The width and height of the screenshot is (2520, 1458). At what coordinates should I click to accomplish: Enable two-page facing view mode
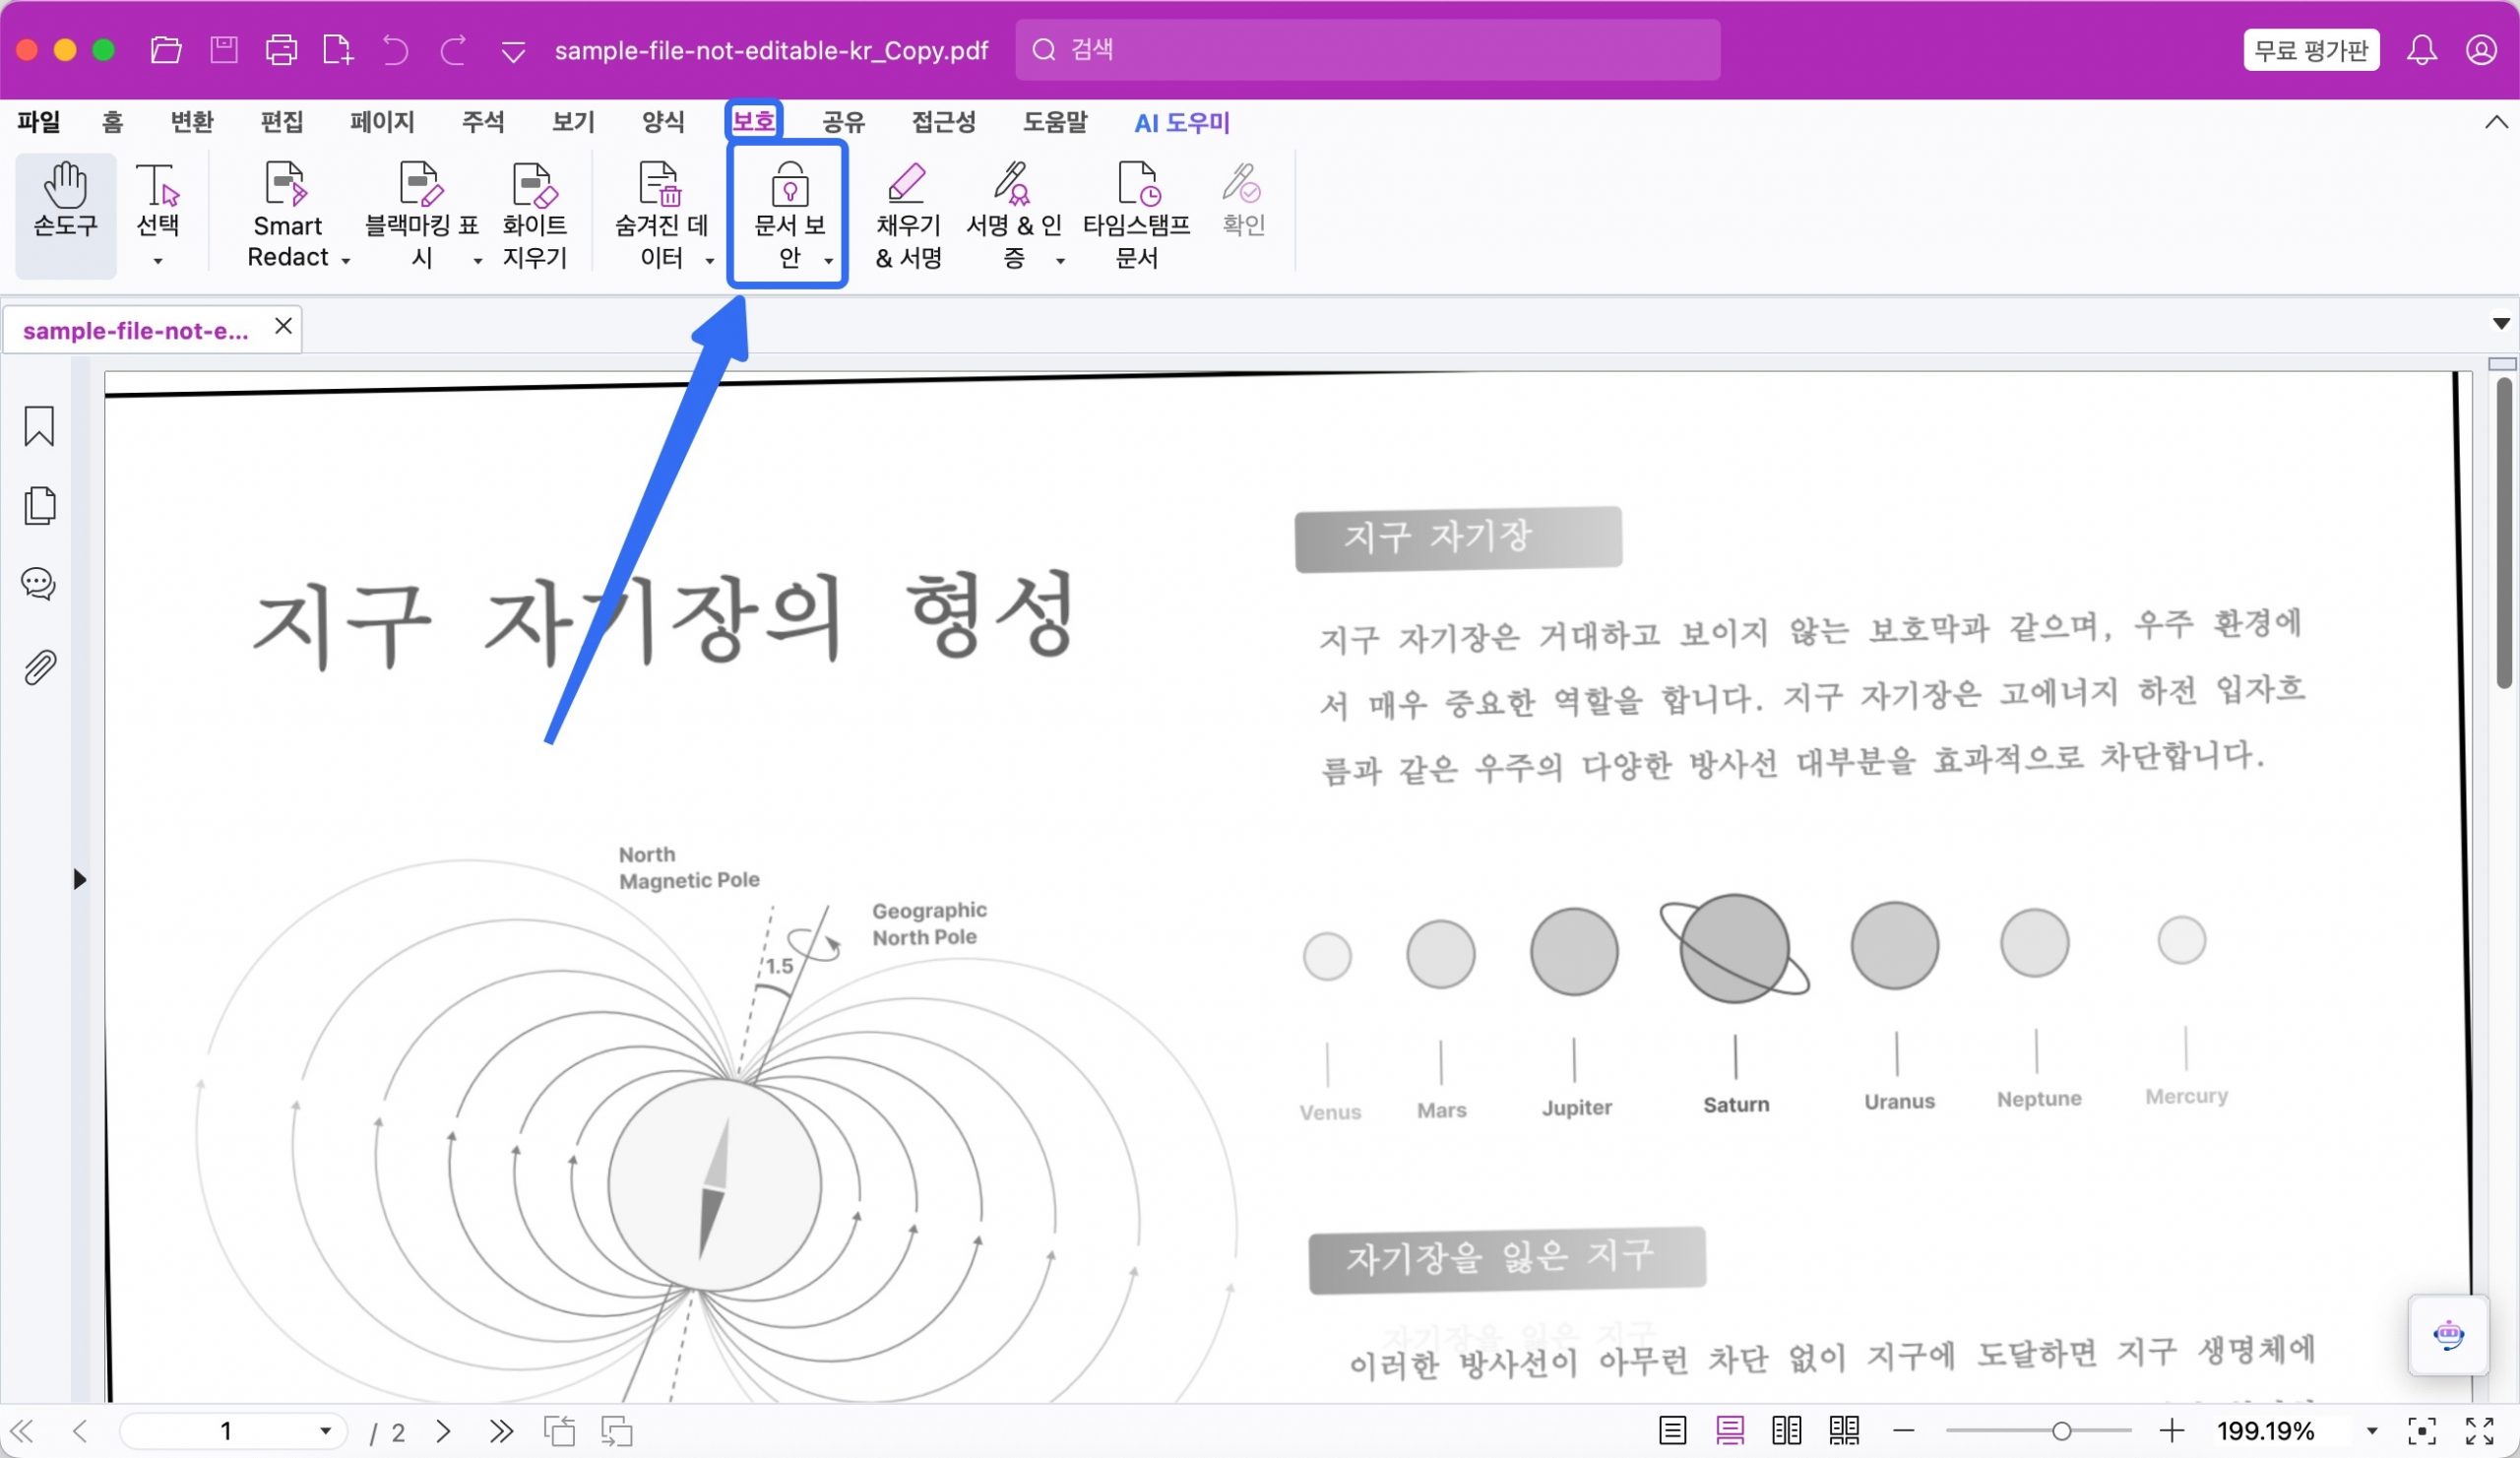(x=1787, y=1431)
